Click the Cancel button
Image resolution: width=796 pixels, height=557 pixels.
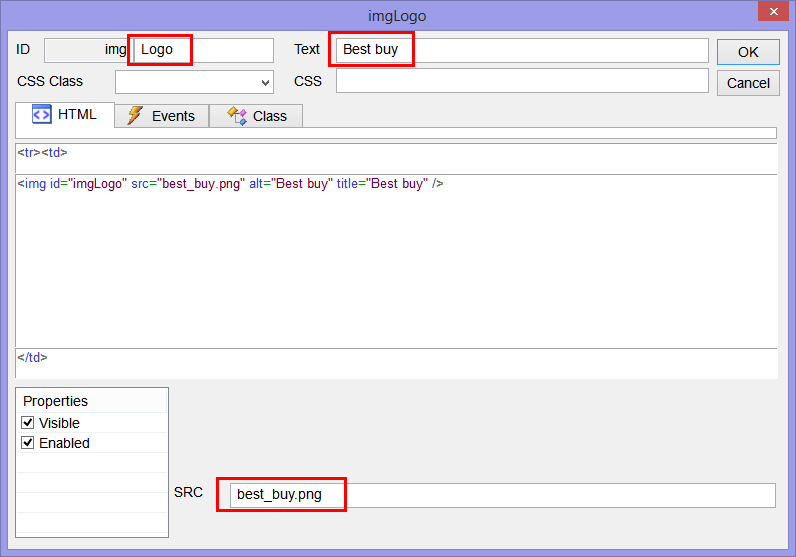[x=748, y=83]
